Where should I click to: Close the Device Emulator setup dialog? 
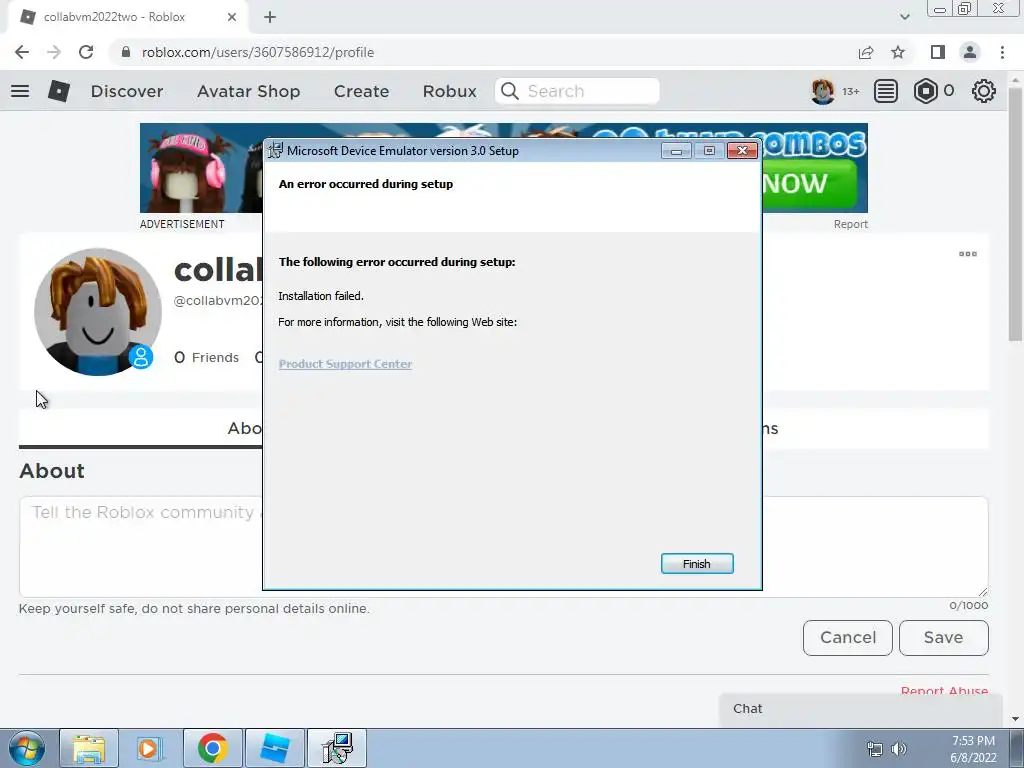pyautogui.click(x=742, y=151)
